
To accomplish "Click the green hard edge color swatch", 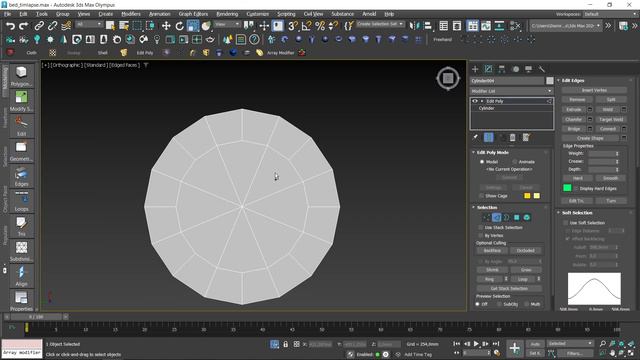I will [567, 188].
